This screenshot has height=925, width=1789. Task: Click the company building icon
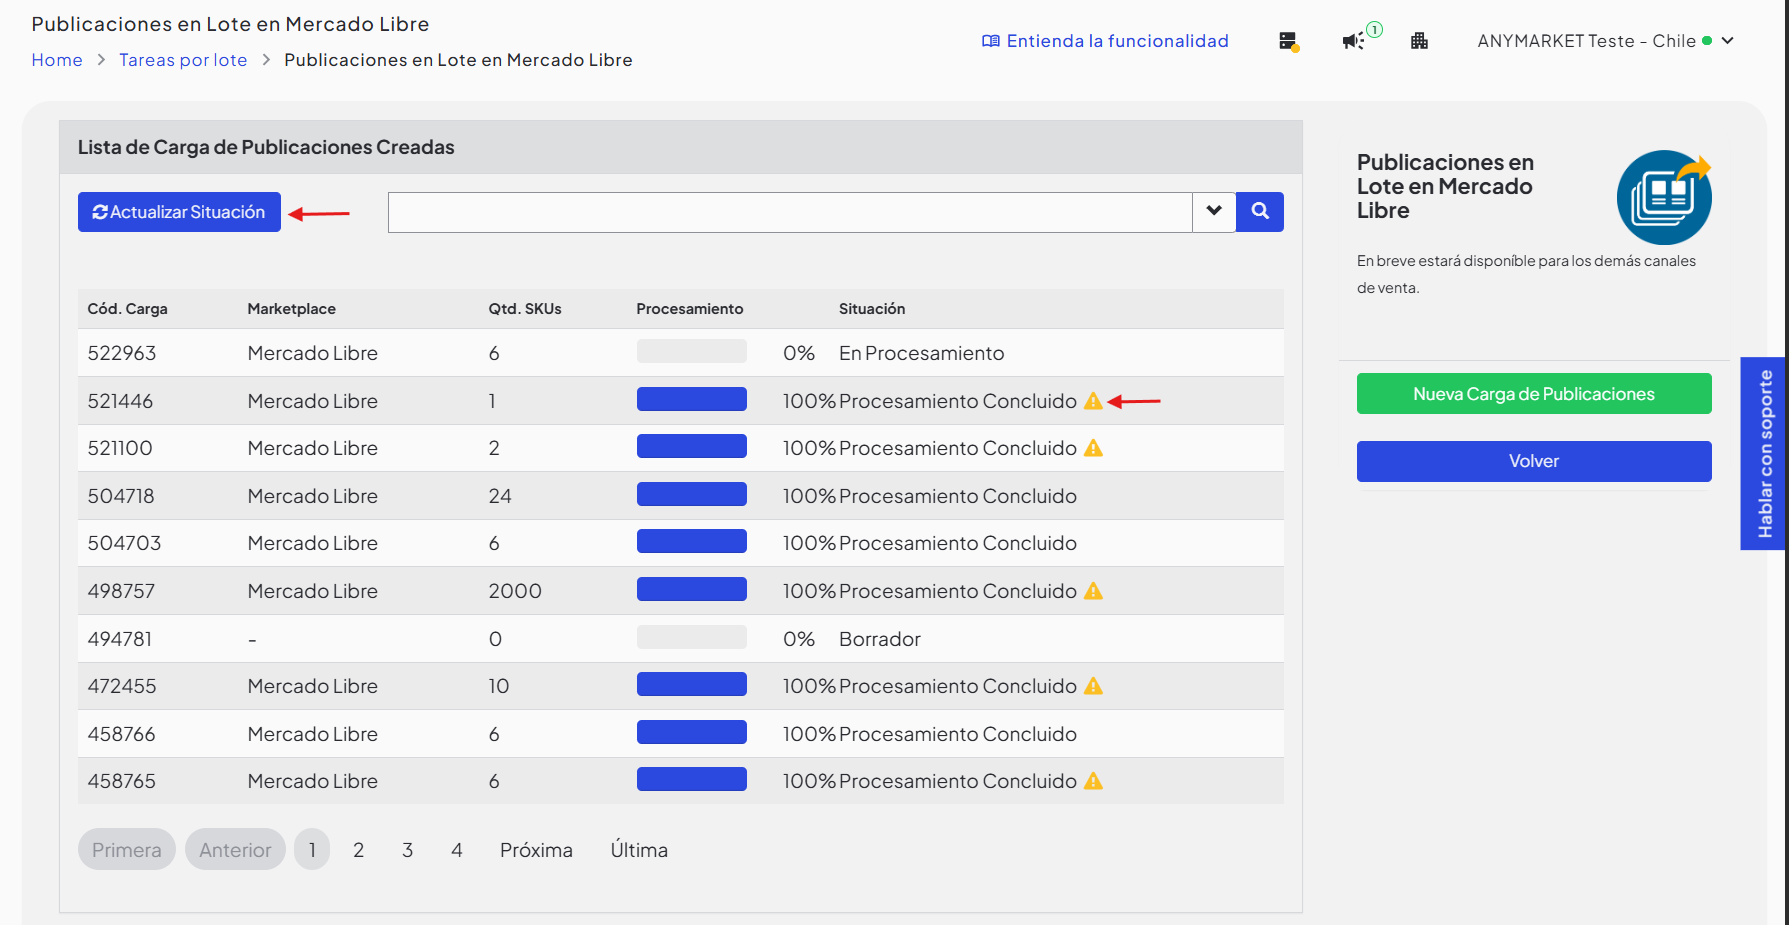[x=1419, y=41]
